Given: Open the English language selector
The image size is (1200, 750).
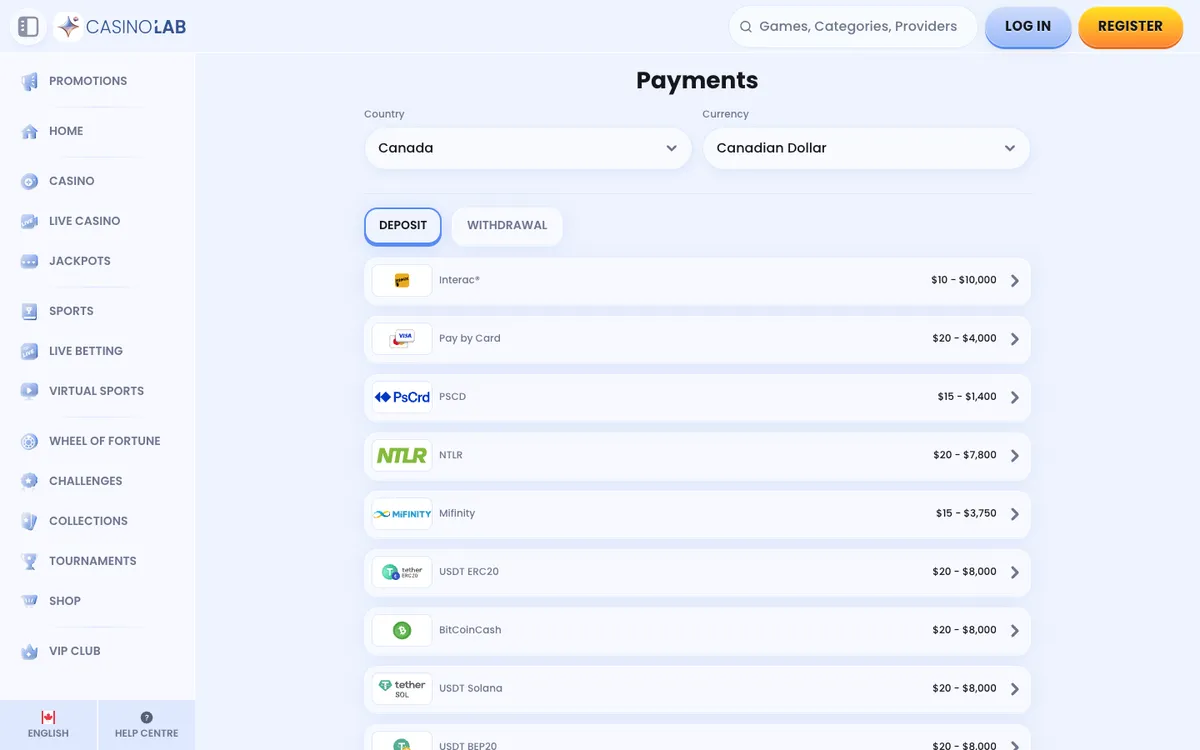Looking at the screenshot, I should coord(48,725).
